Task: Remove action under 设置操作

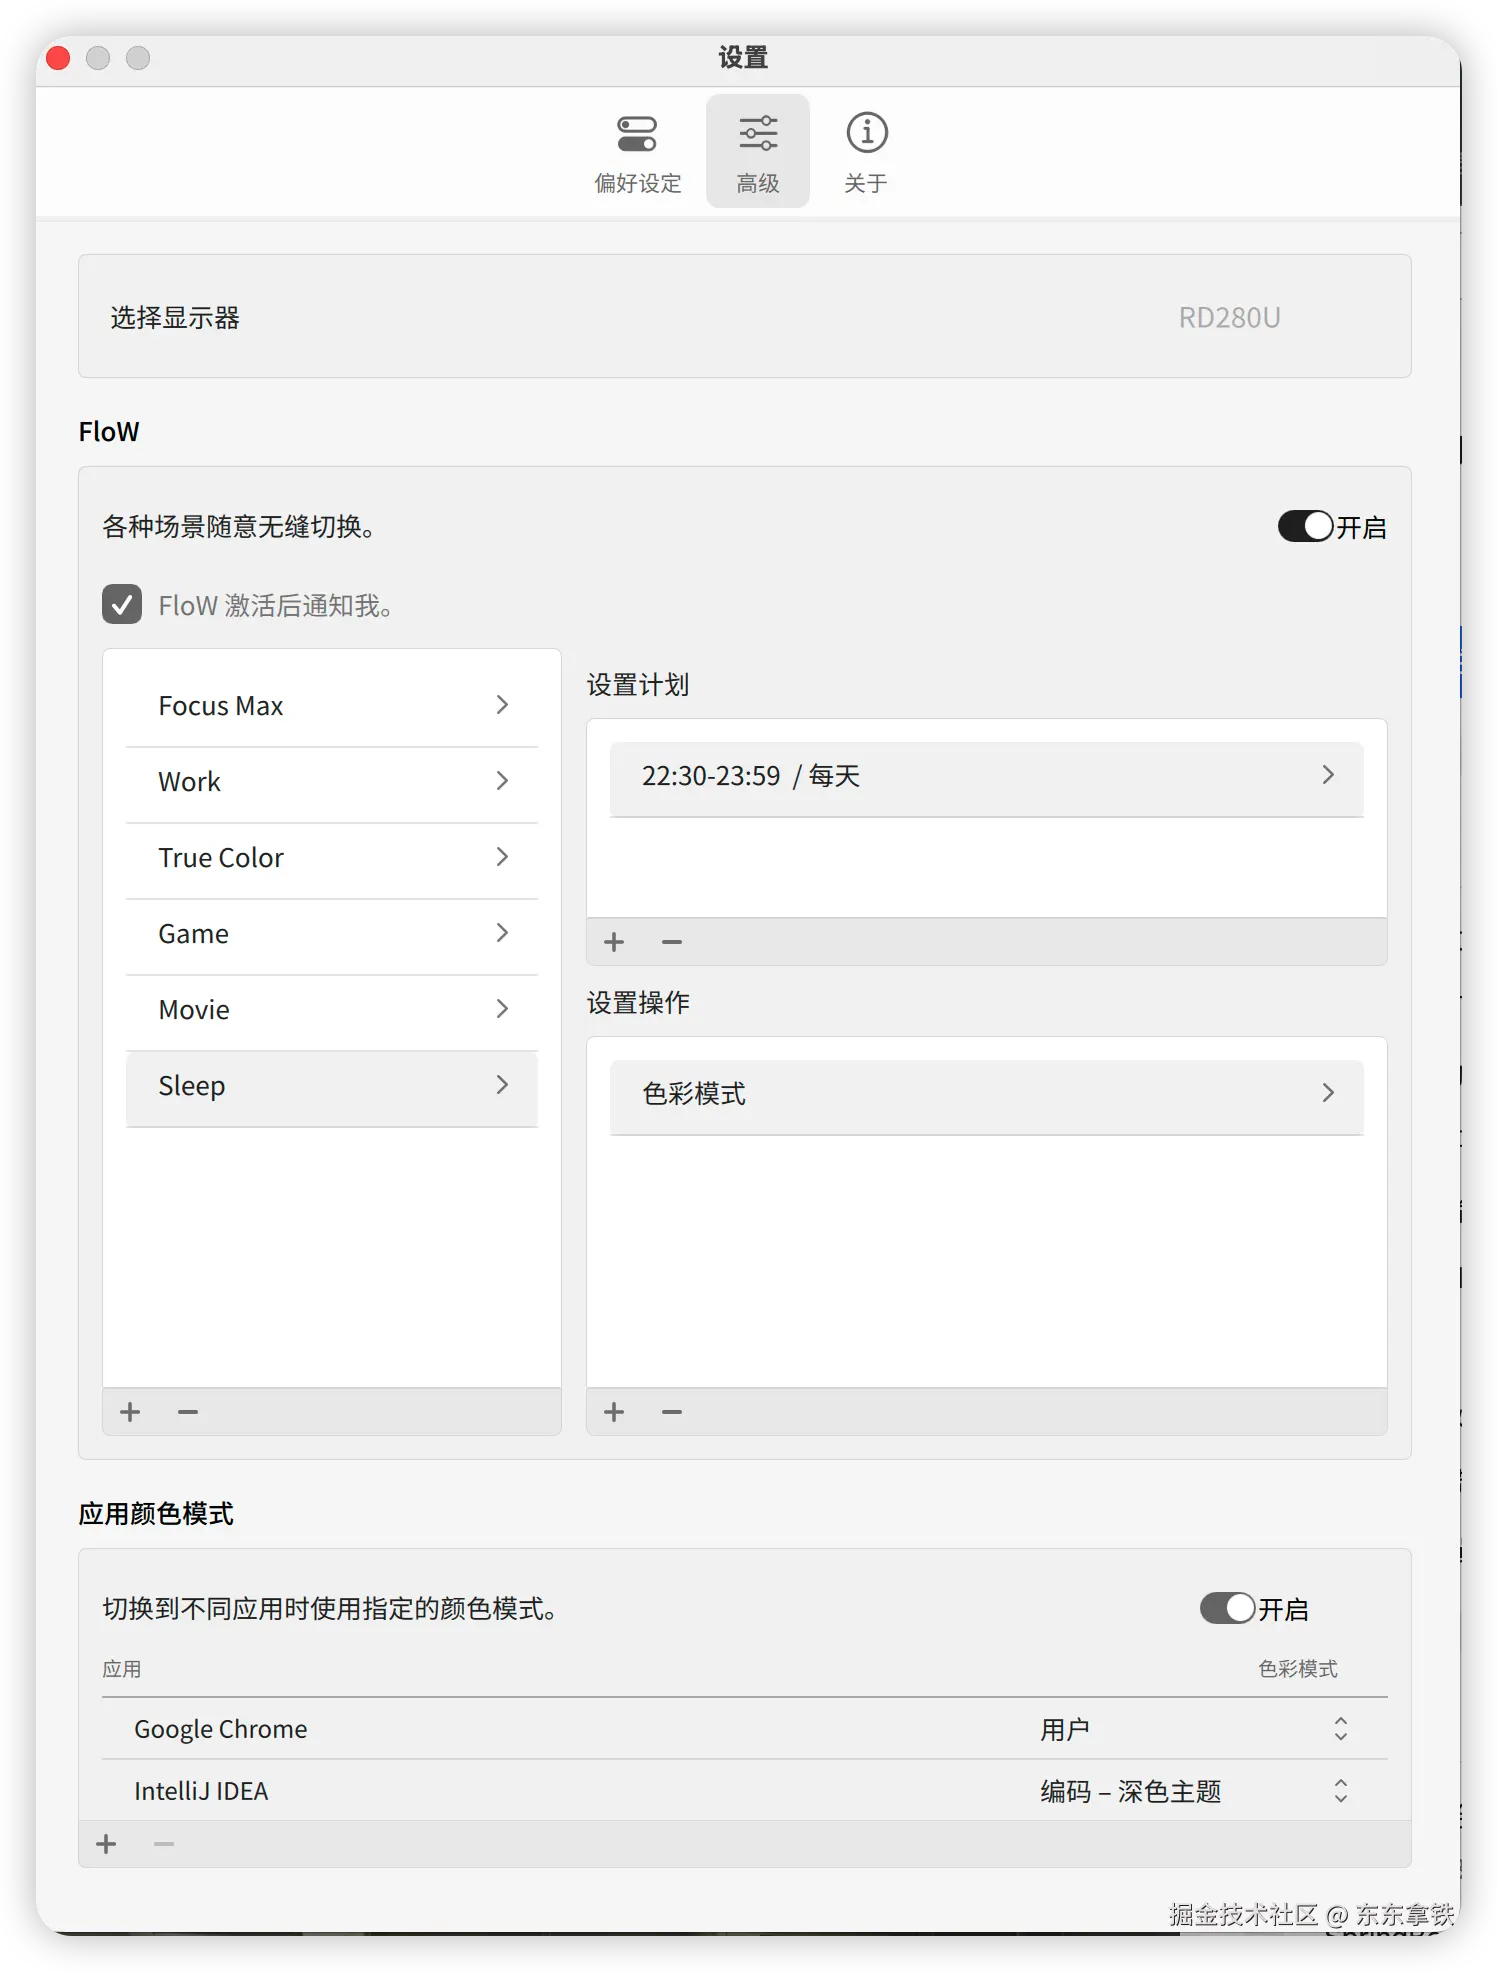Action: pyautogui.click(x=672, y=1412)
